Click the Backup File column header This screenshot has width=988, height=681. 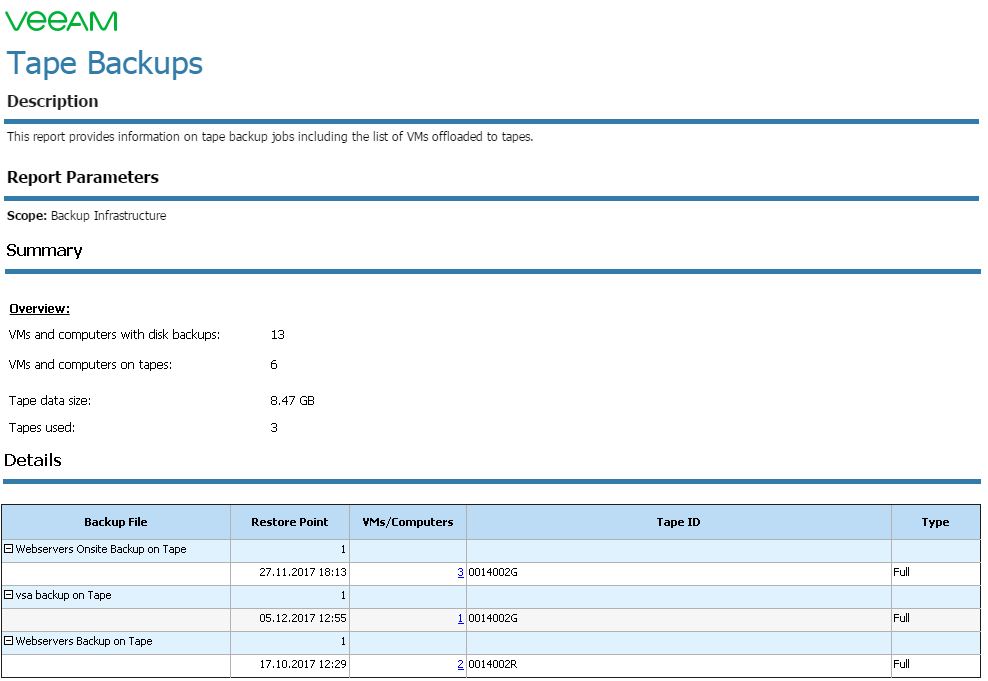pos(116,522)
